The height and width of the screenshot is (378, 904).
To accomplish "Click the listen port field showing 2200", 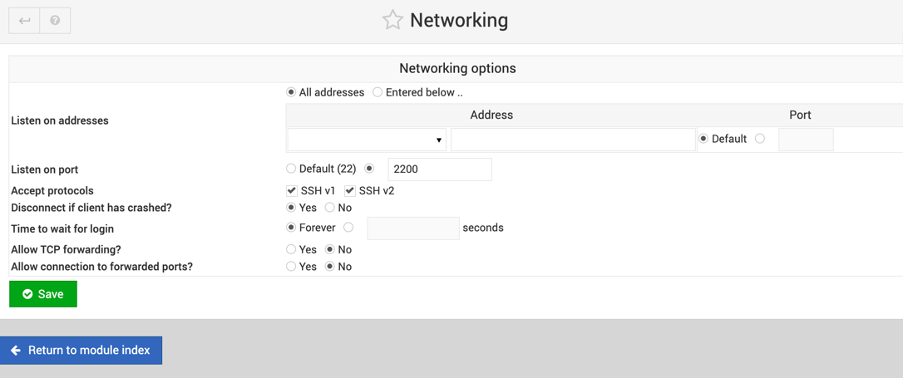I will [440, 169].
